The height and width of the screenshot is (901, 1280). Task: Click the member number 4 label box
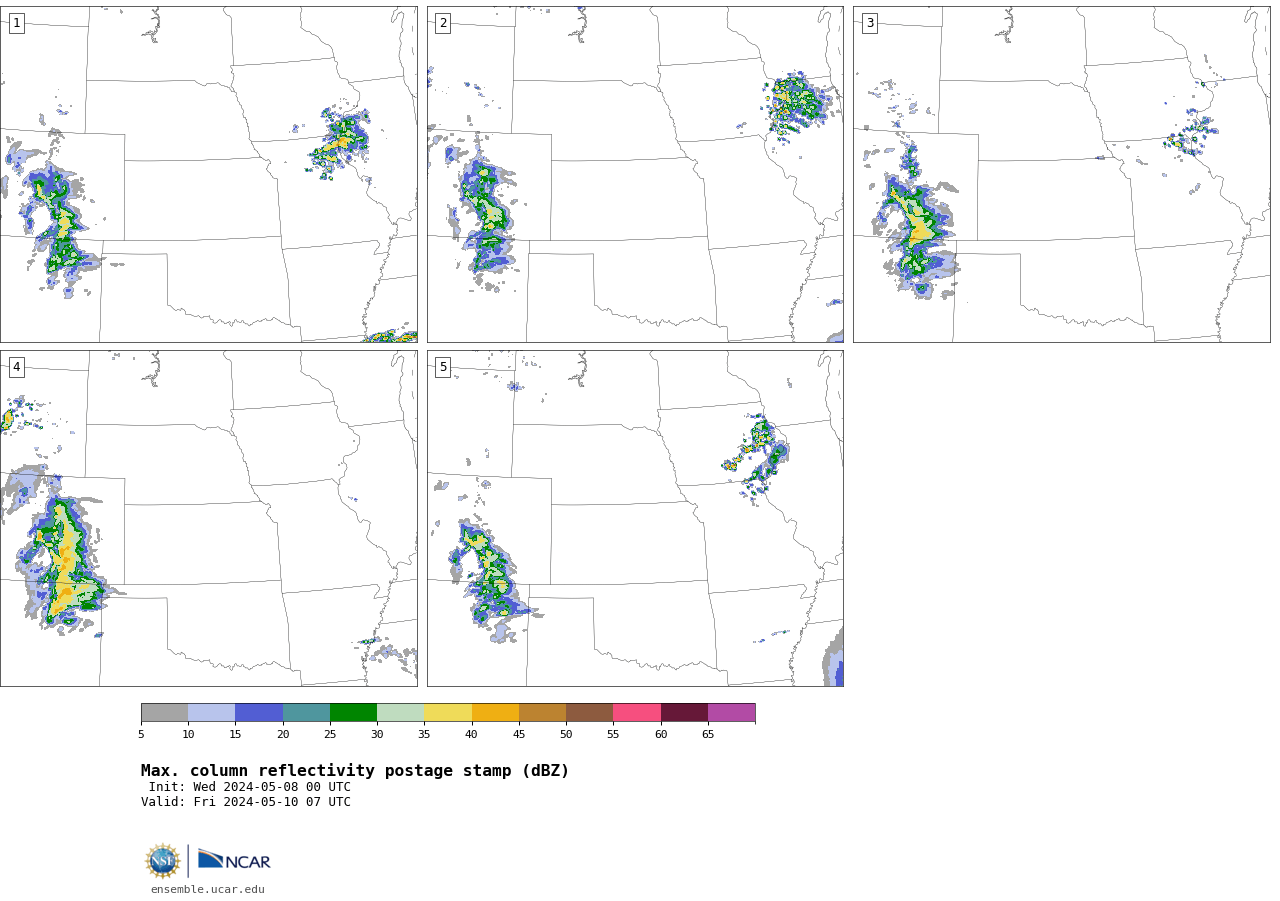(16, 367)
